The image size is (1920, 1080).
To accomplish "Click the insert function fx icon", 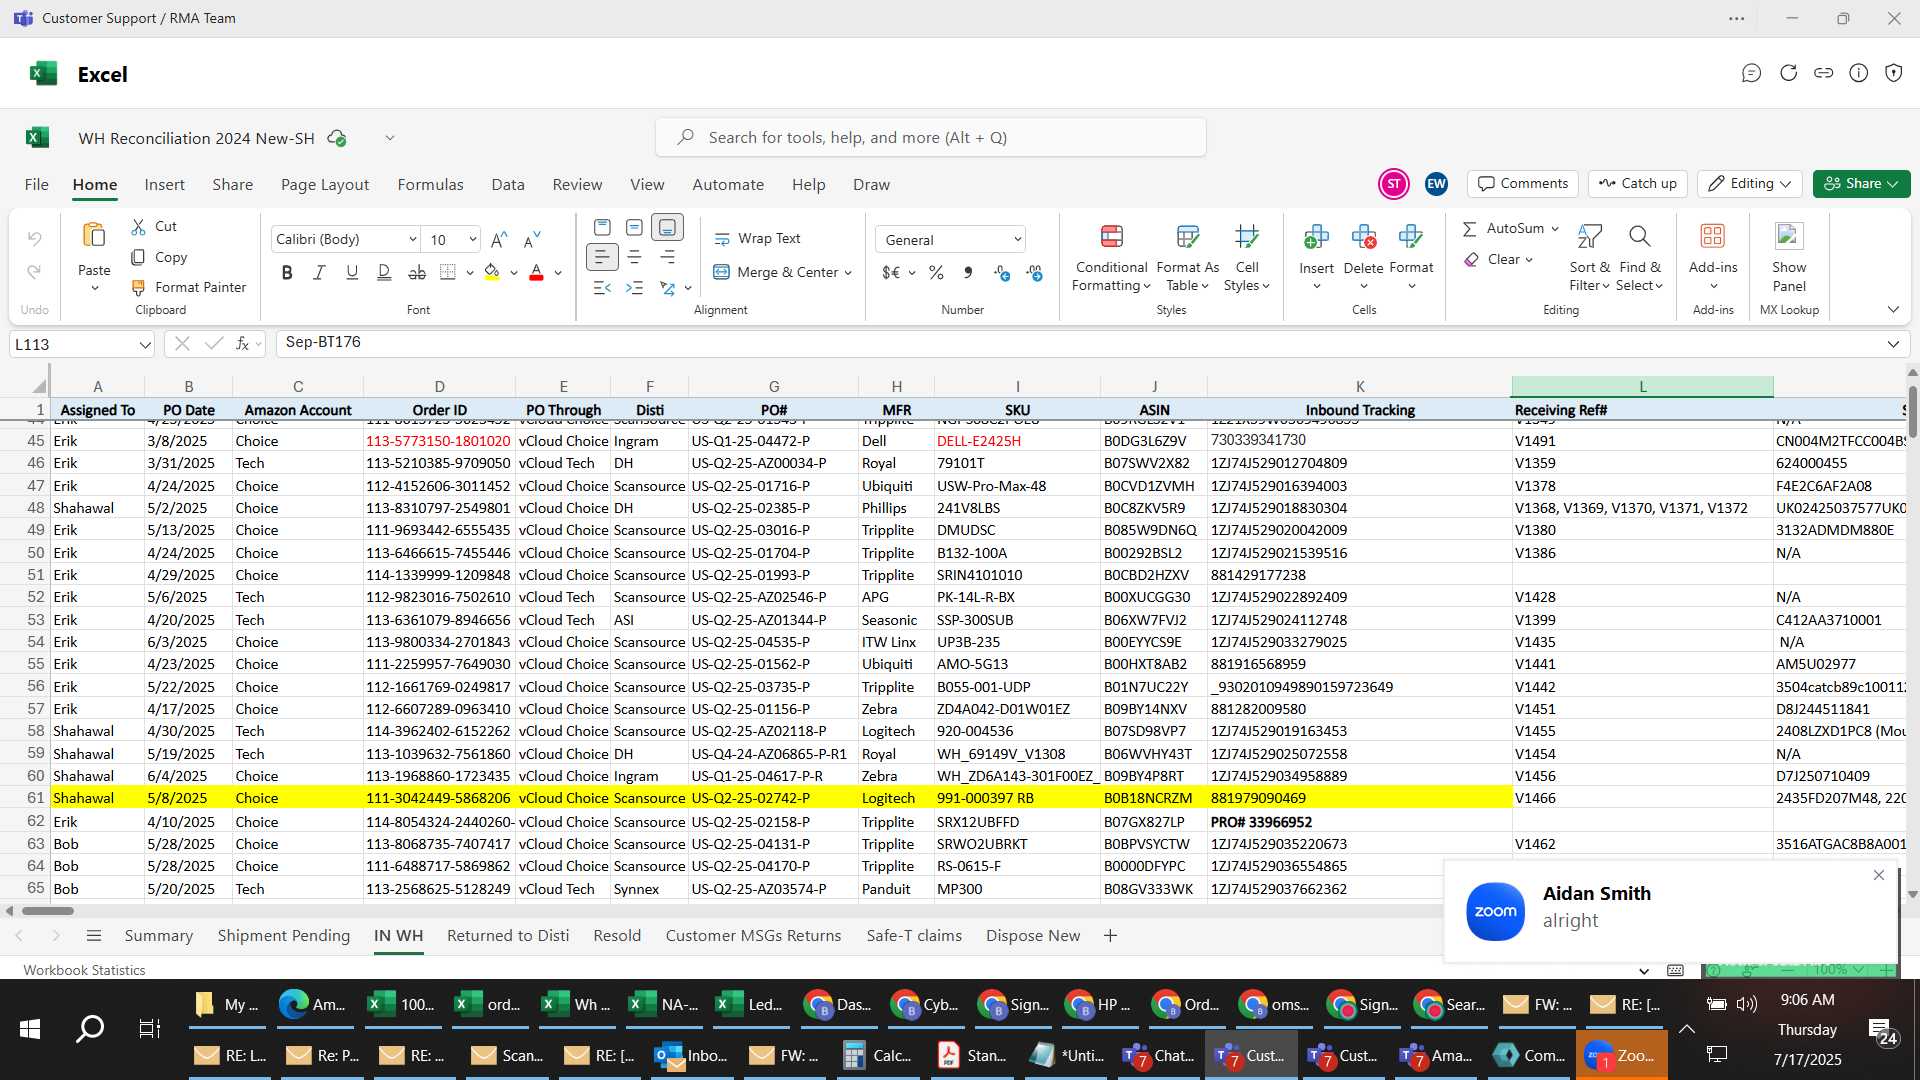I will [x=242, y=344].
